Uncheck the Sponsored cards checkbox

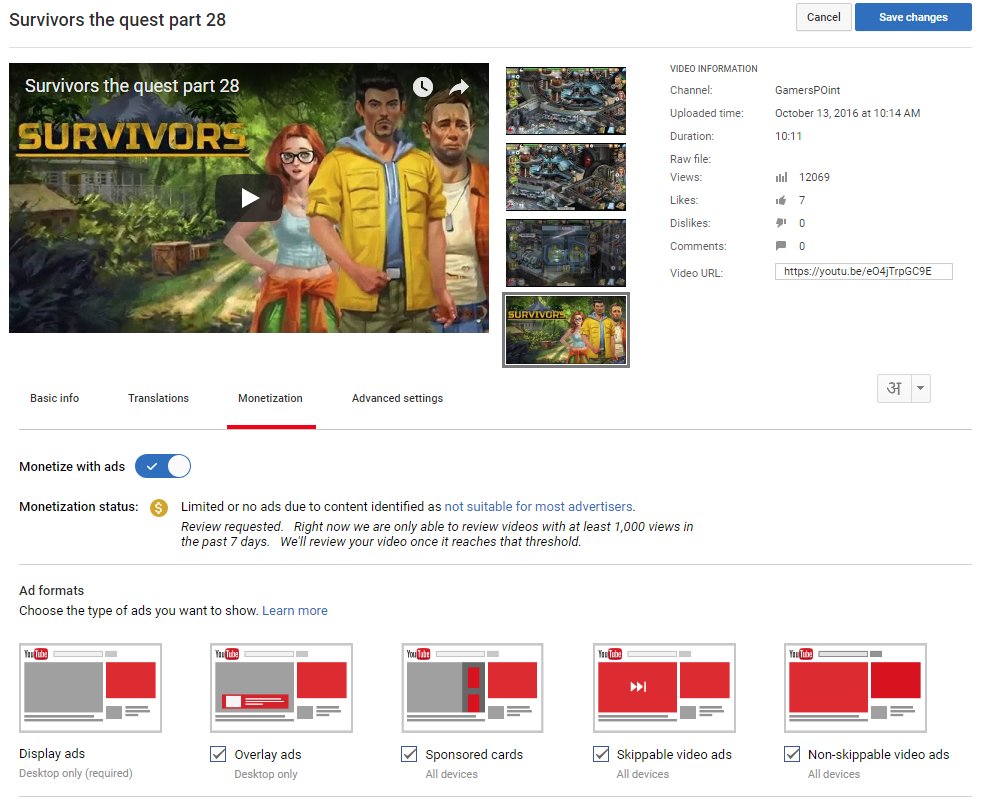click(x=409, y=754)
